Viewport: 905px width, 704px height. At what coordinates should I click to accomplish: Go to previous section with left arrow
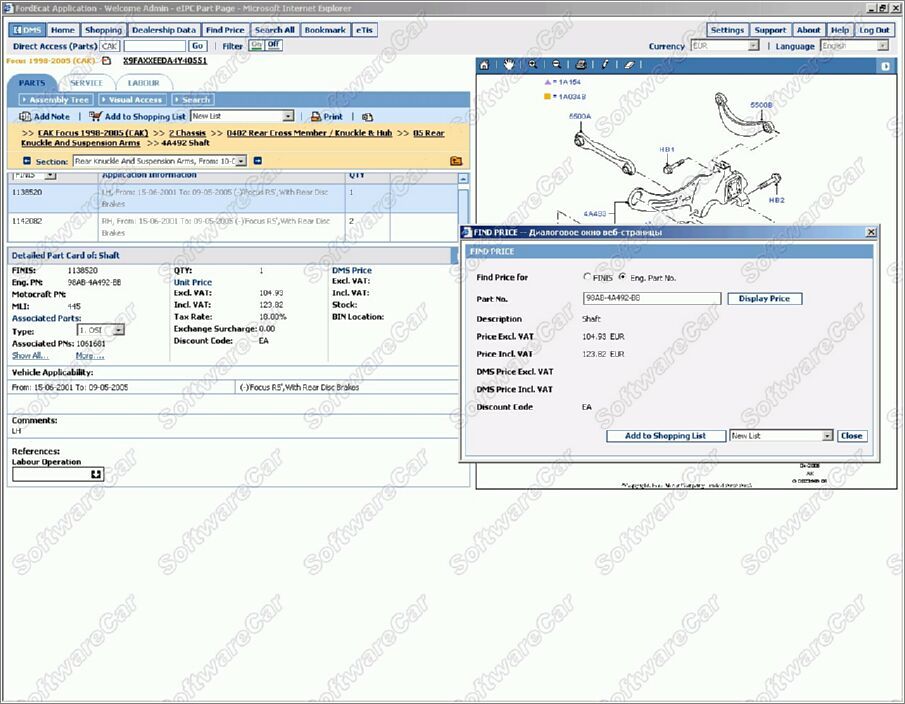(x=27, y=161)
